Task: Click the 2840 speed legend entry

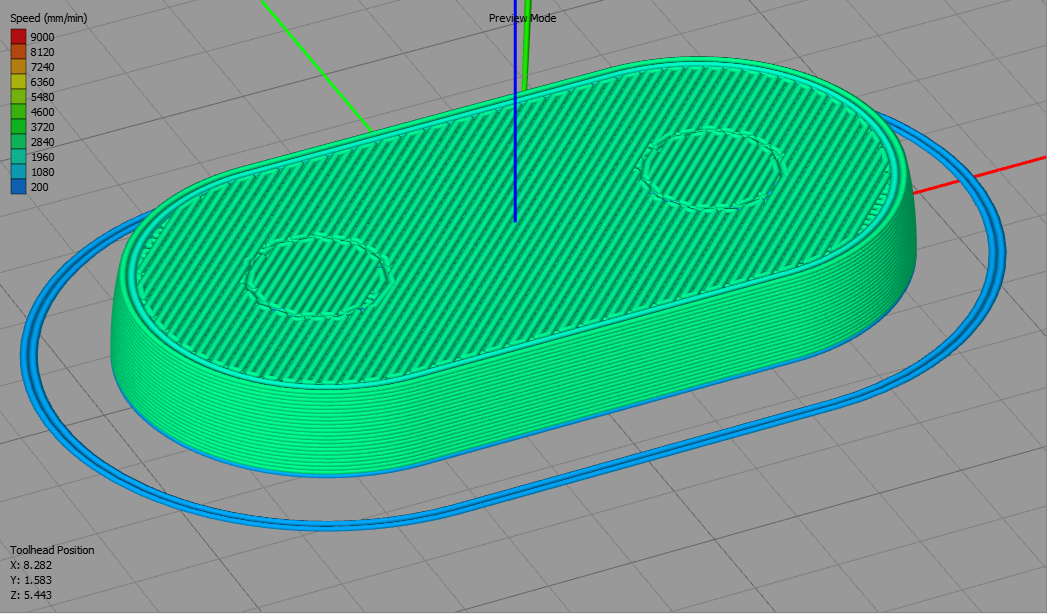Action: [18, 142]
